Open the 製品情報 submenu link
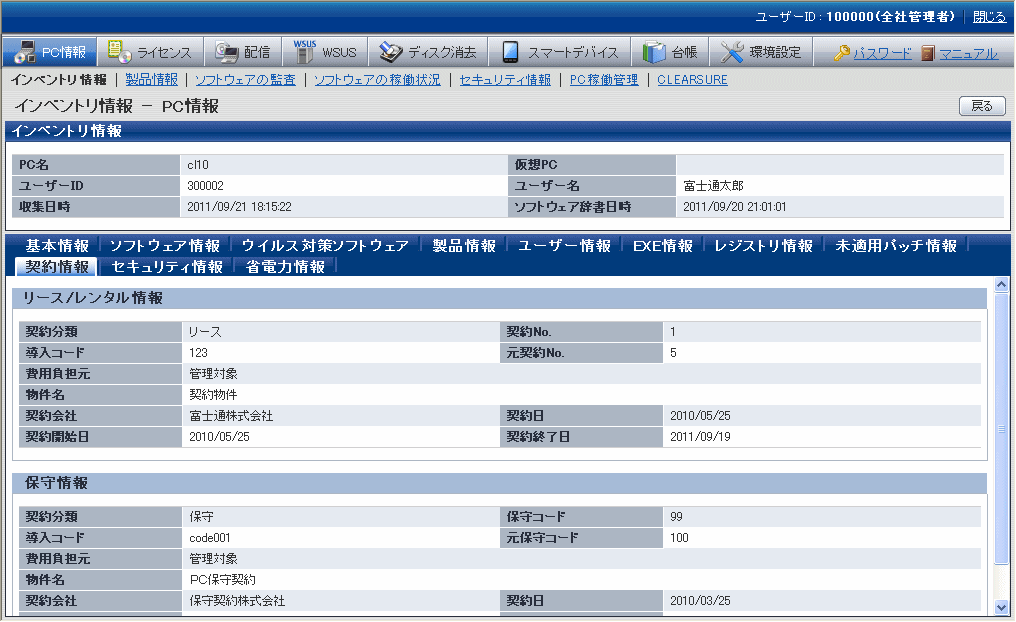This screenshot has width=1016, height=622. (x=152, y=80)
